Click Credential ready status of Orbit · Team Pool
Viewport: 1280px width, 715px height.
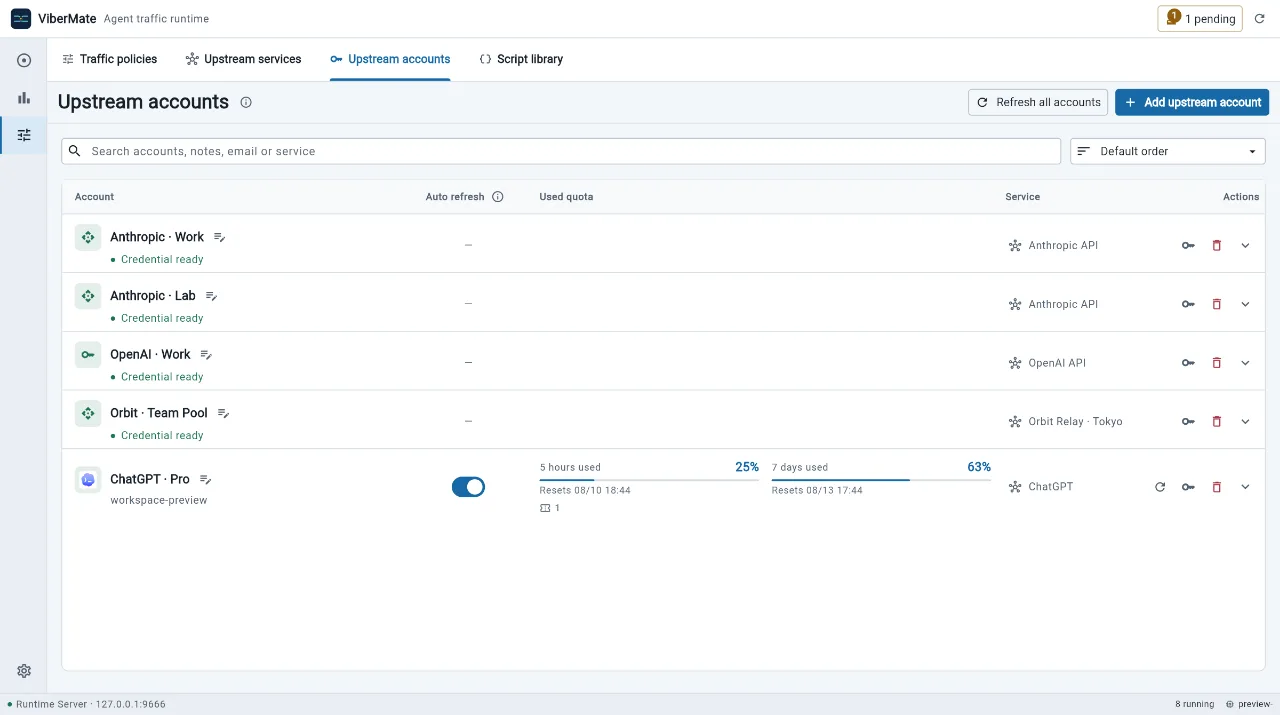(x=157, y=436)
